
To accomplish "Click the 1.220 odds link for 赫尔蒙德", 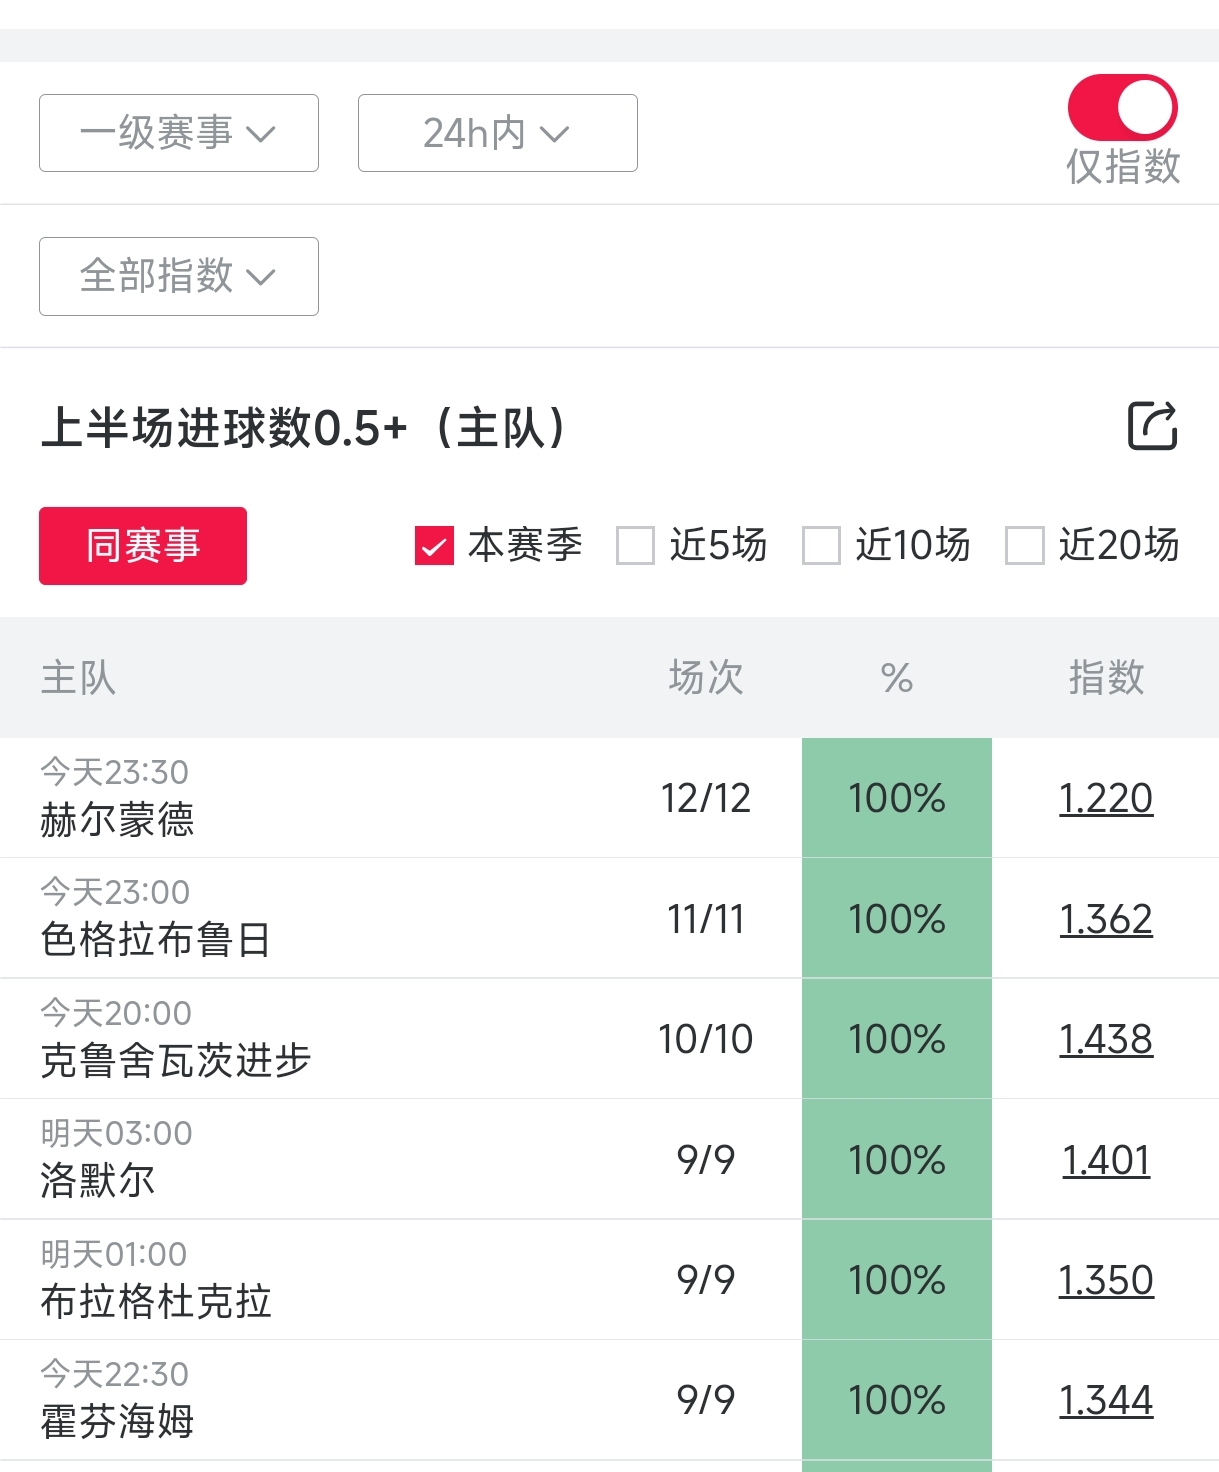I will [1105, 798].
